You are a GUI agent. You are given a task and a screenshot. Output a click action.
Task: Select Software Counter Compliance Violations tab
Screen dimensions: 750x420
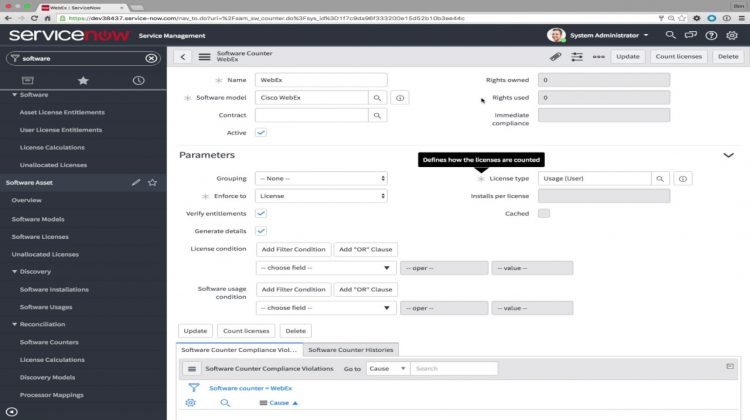[x=239, y=350]
